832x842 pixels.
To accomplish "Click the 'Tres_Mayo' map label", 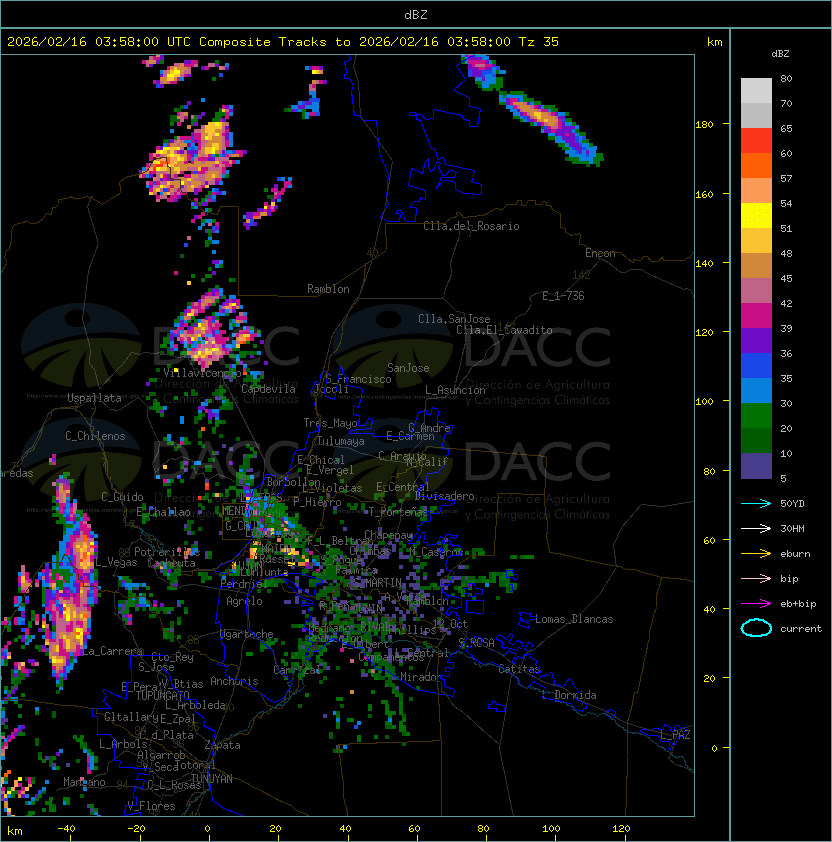I will point(330,423).
